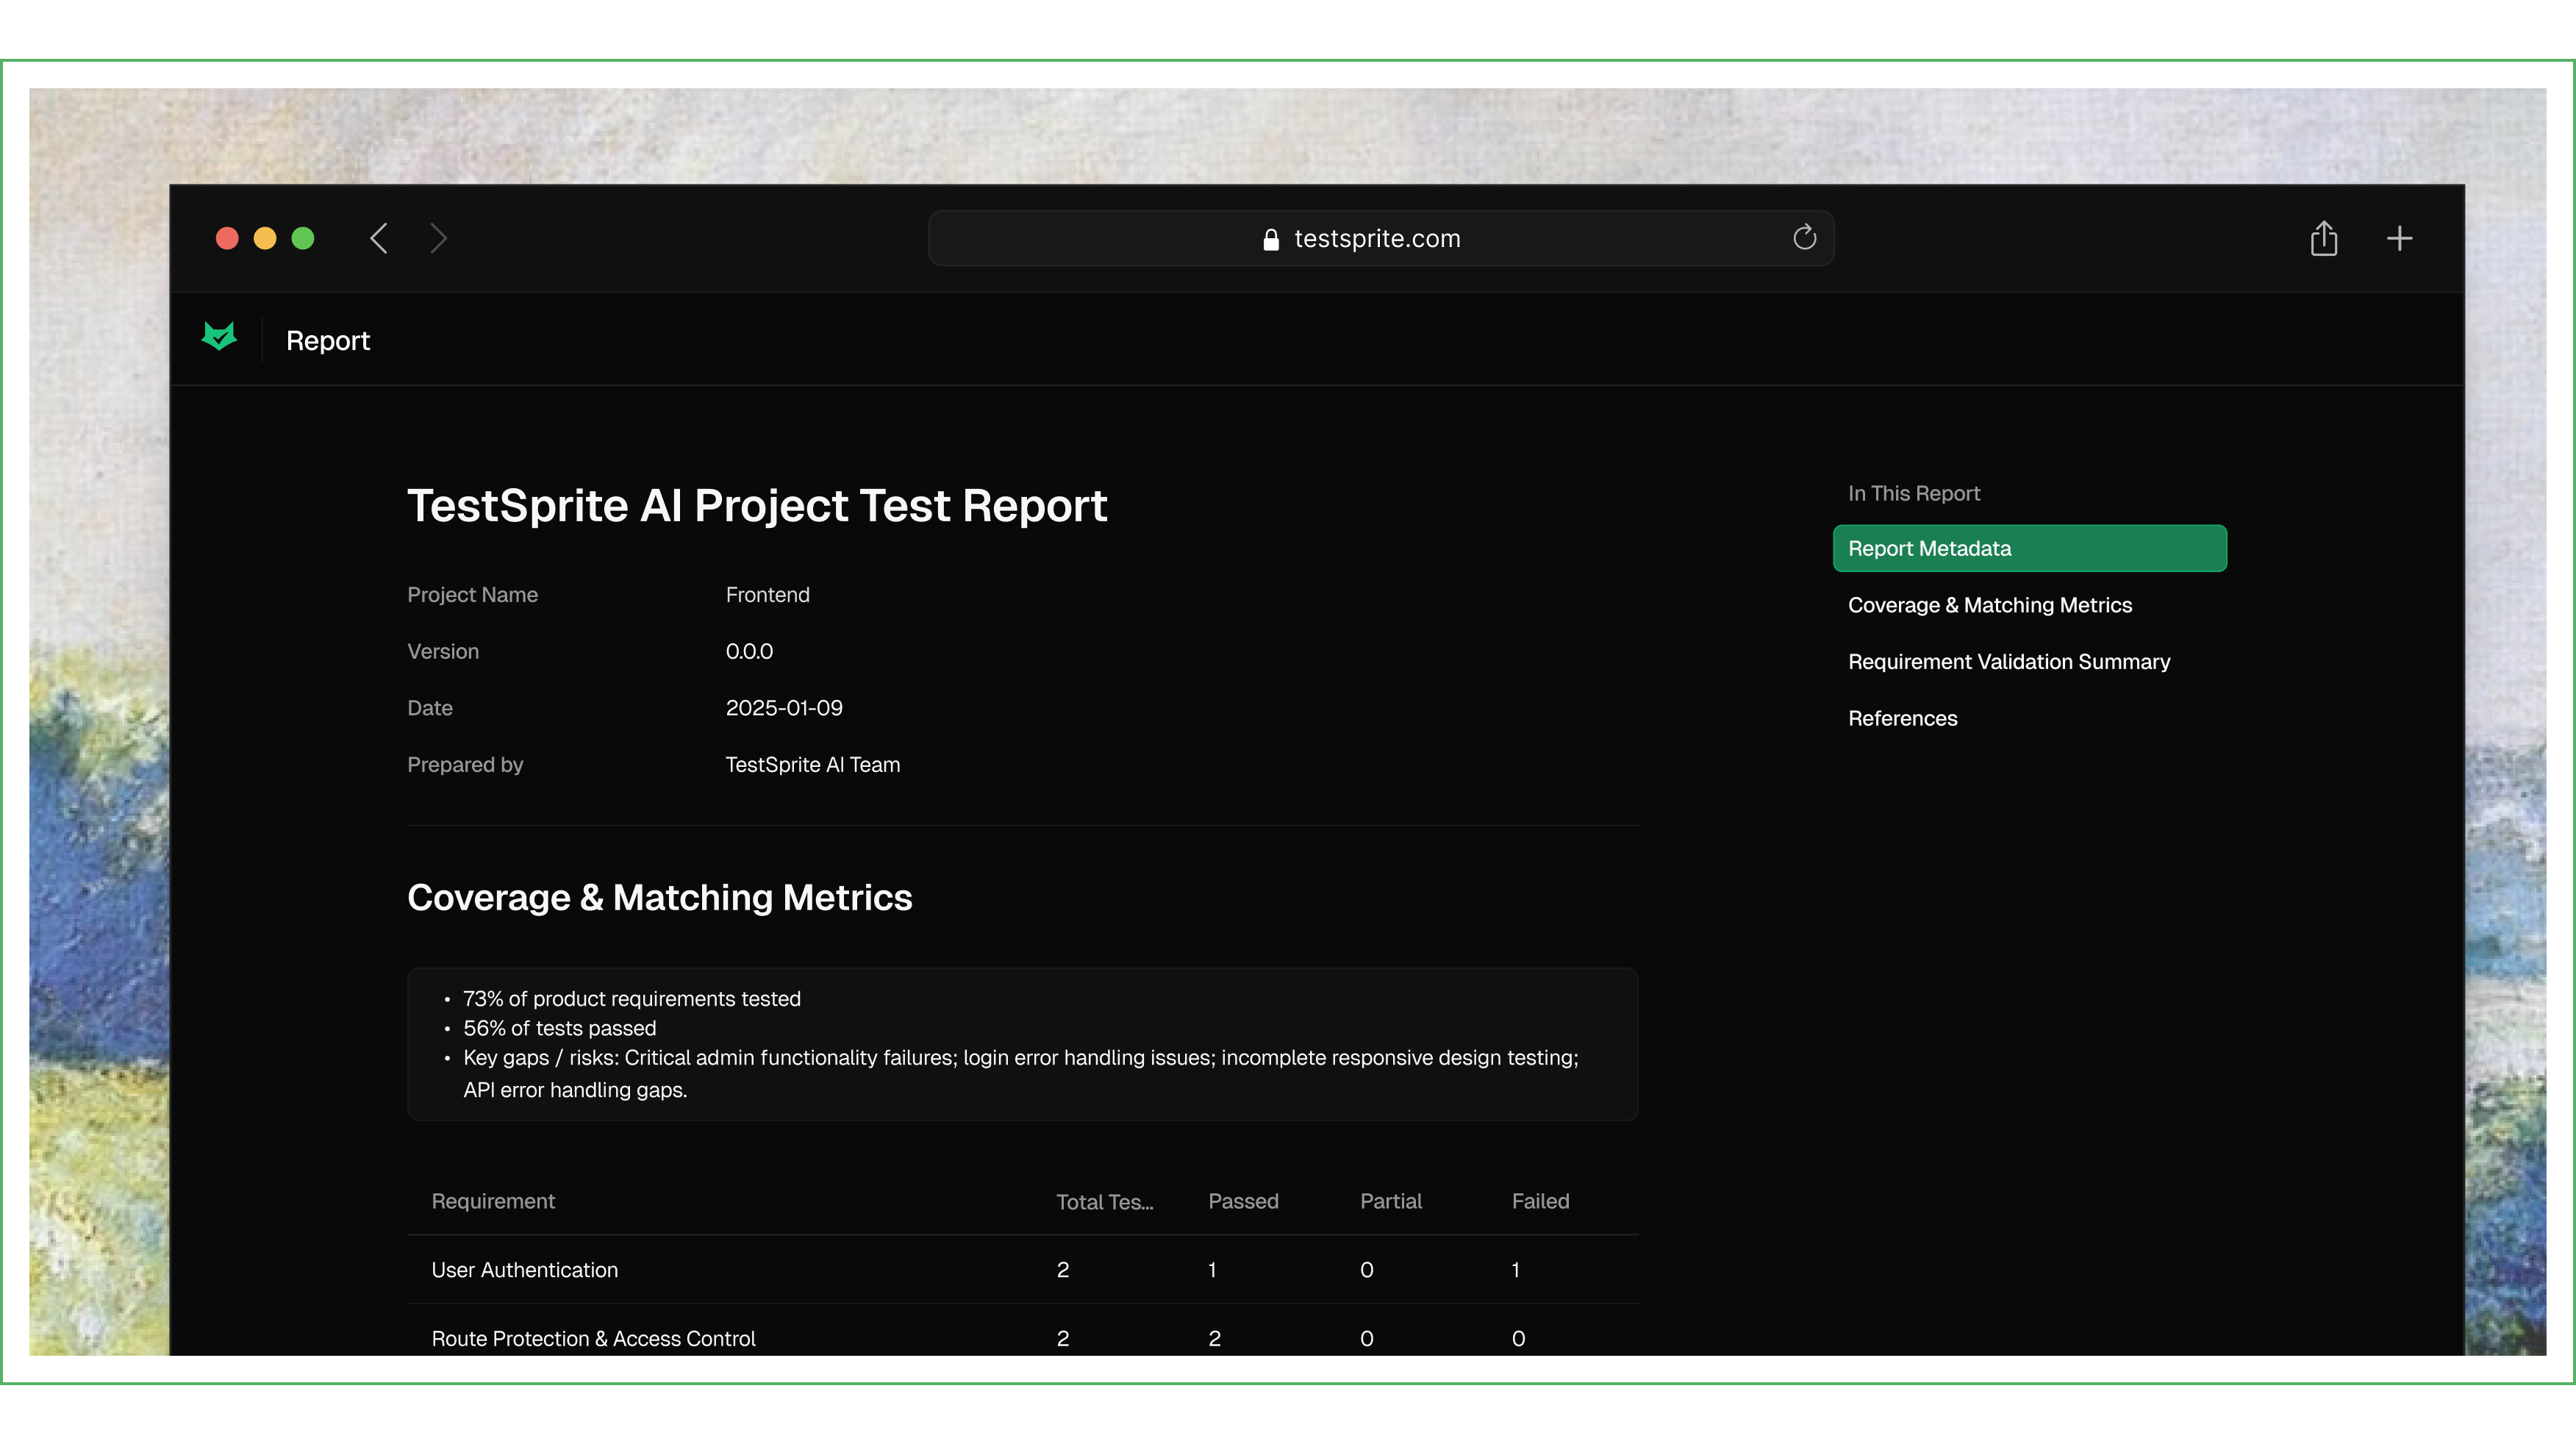Click the truncated Total Tes... column header
This screenshot has height=1444, width=2576.
click(x=1104, y=1202)
